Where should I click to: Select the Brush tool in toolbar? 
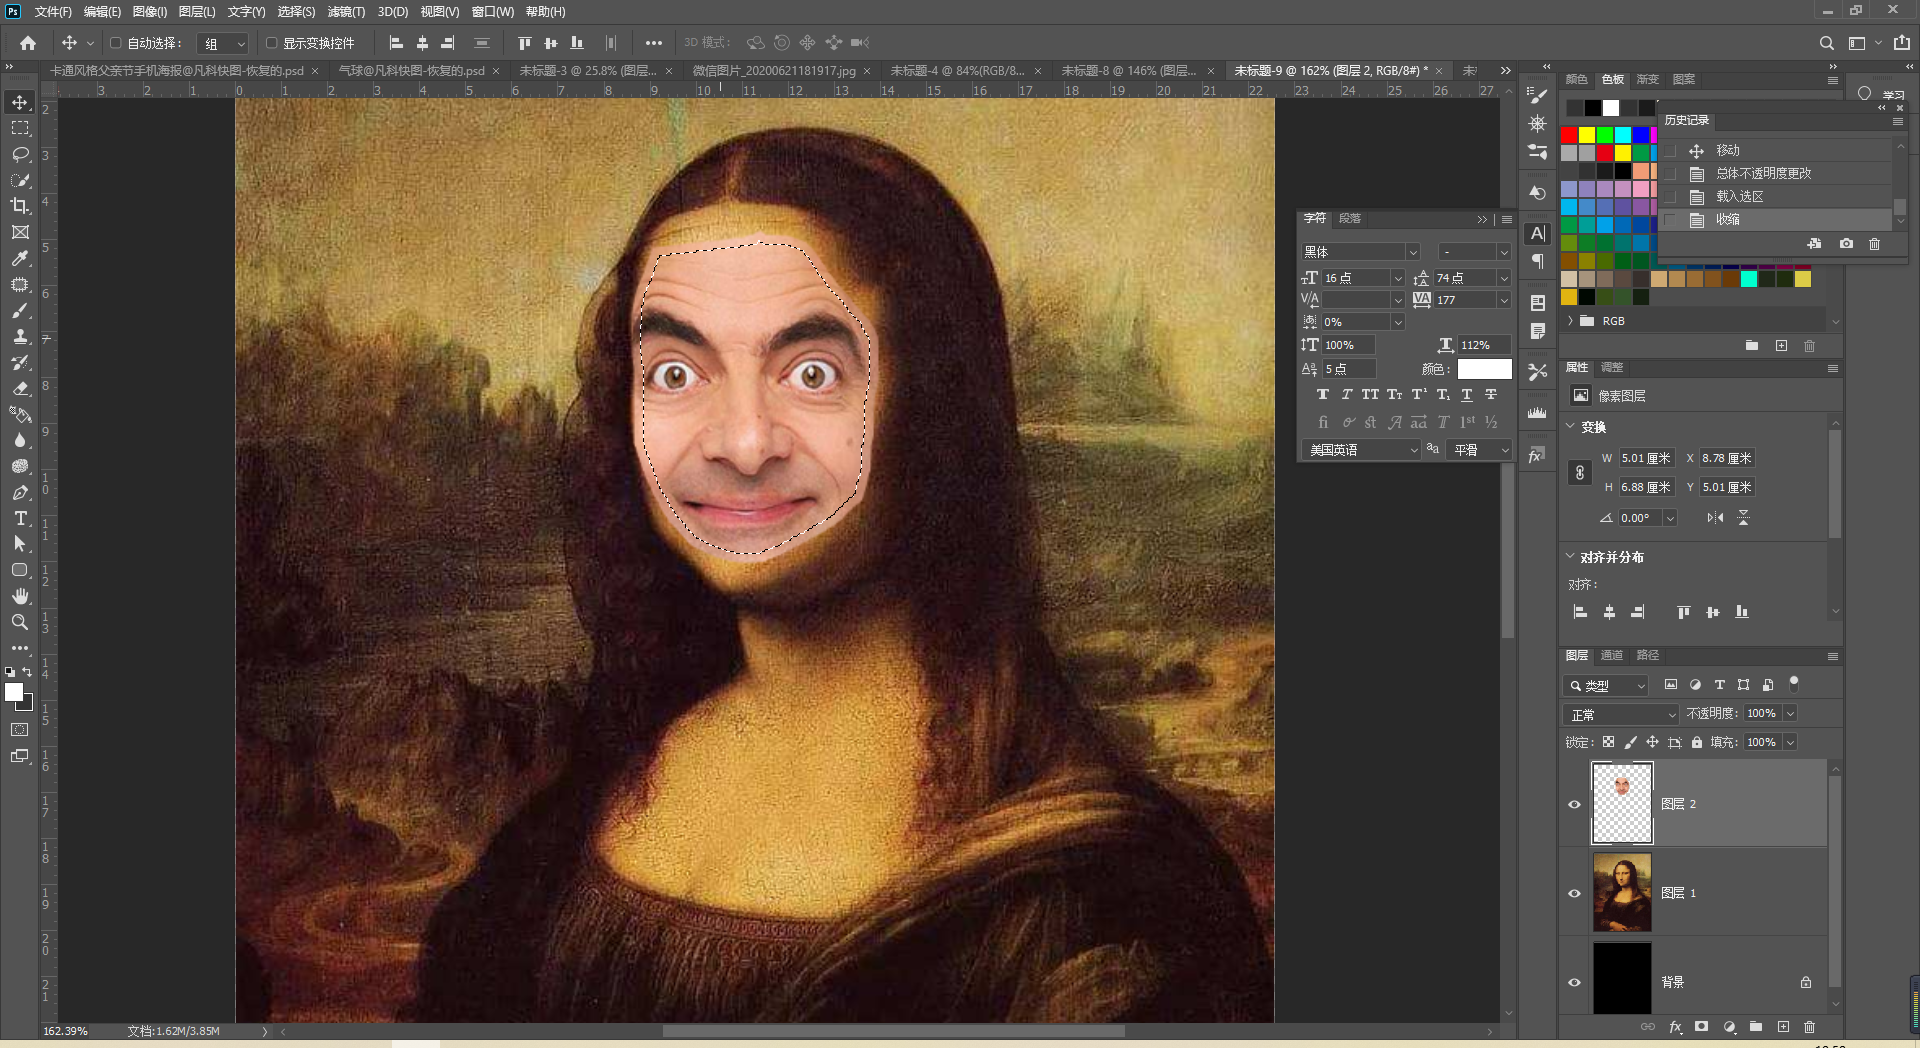(x=20, y=310)
